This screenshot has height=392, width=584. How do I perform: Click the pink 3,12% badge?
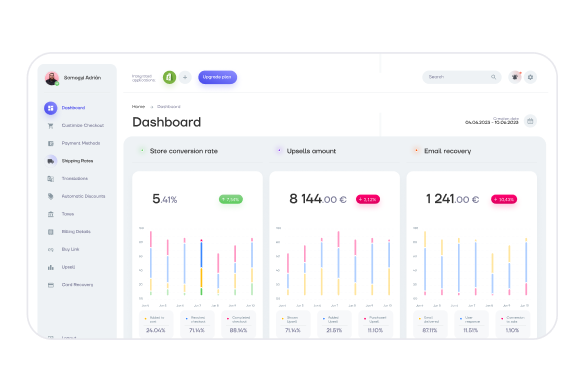368,199
